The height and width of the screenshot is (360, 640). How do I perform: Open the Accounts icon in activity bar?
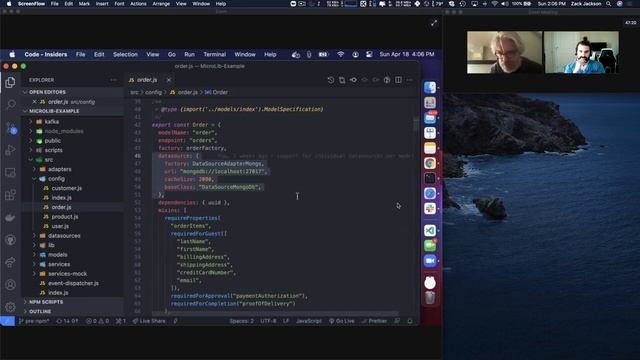[10, 284]
